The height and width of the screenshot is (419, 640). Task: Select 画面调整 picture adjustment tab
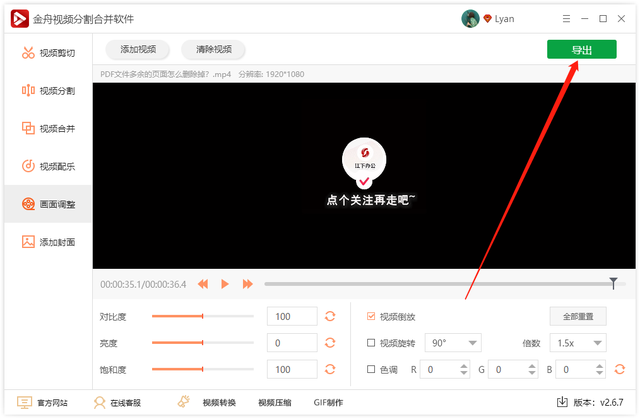(x=48, y=204)
